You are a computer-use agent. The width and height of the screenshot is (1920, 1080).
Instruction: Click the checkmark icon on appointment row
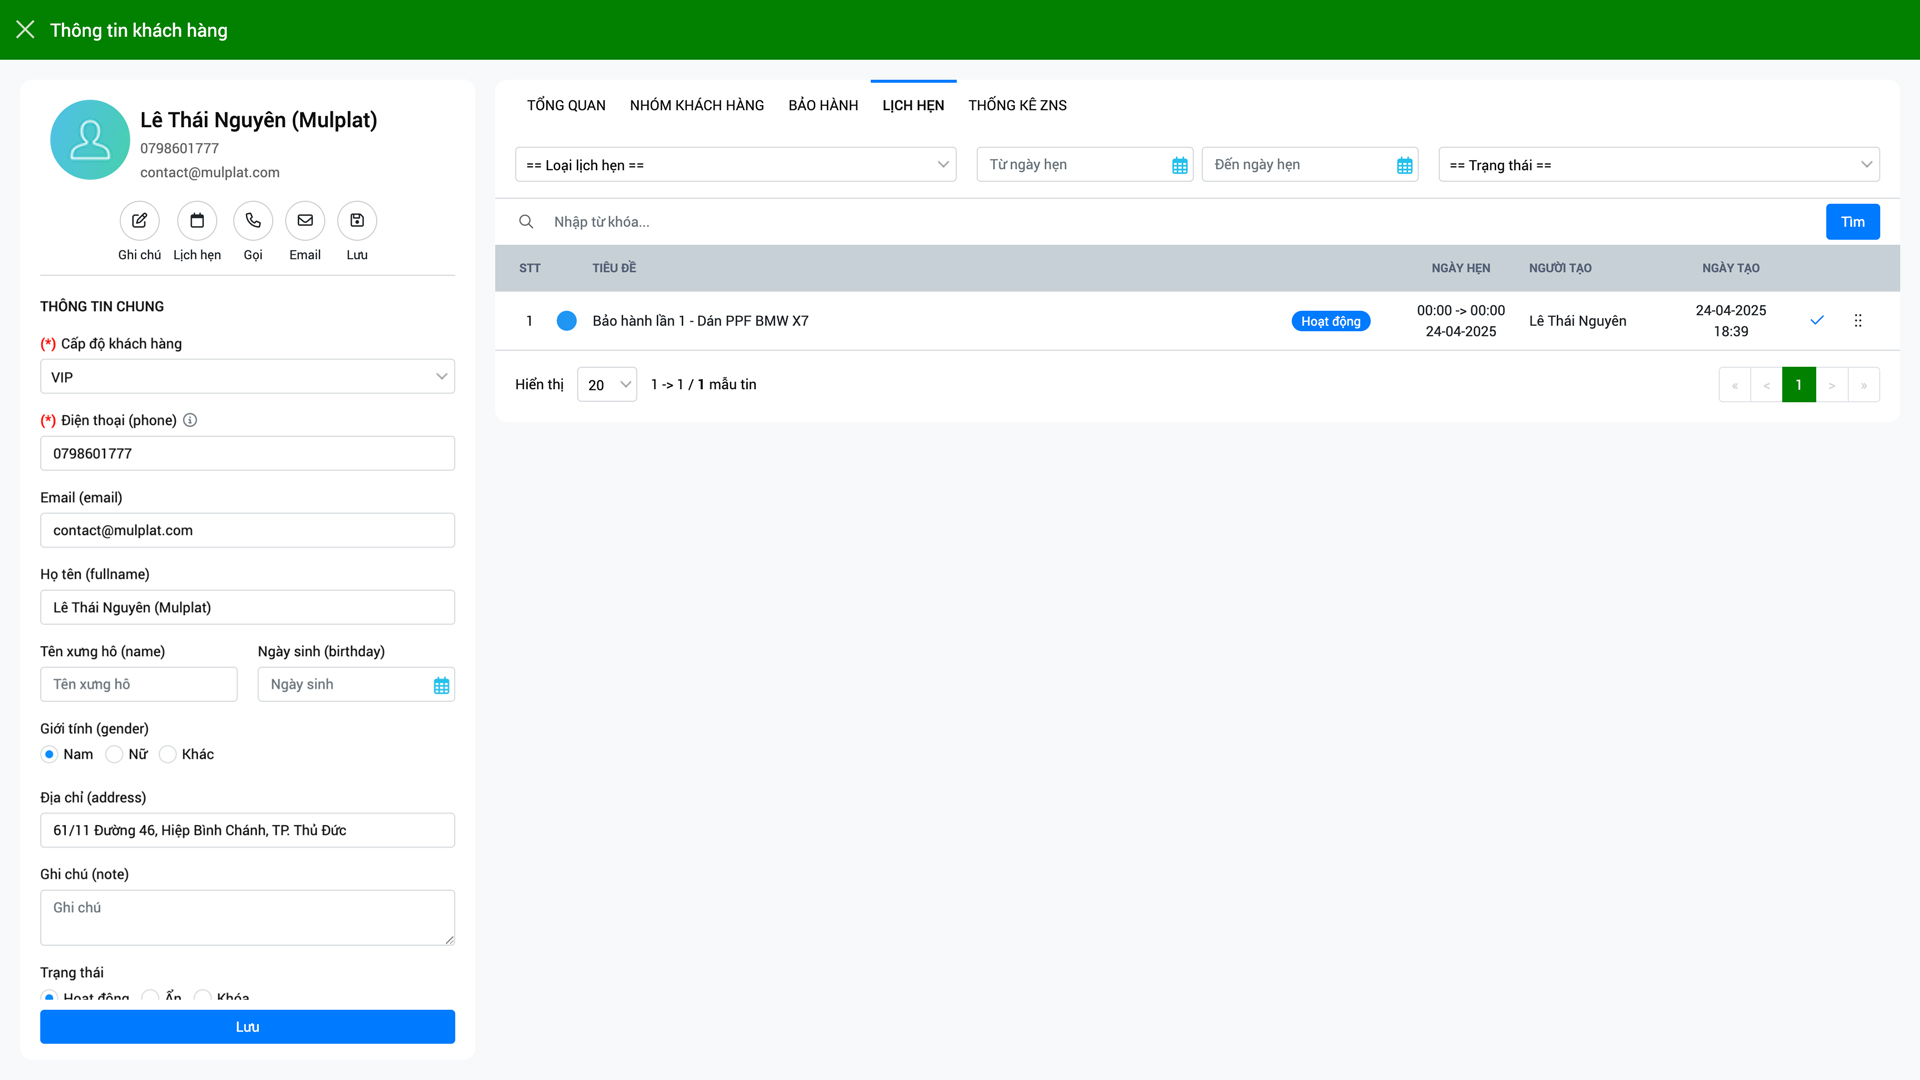click(x=1817, y=321)
